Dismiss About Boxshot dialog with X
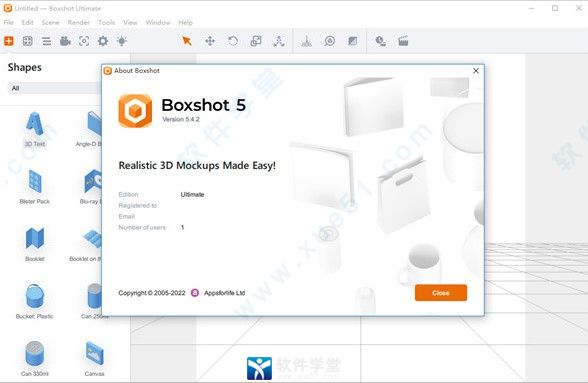Viewport: 588px width, 383px height. point(476,71)
